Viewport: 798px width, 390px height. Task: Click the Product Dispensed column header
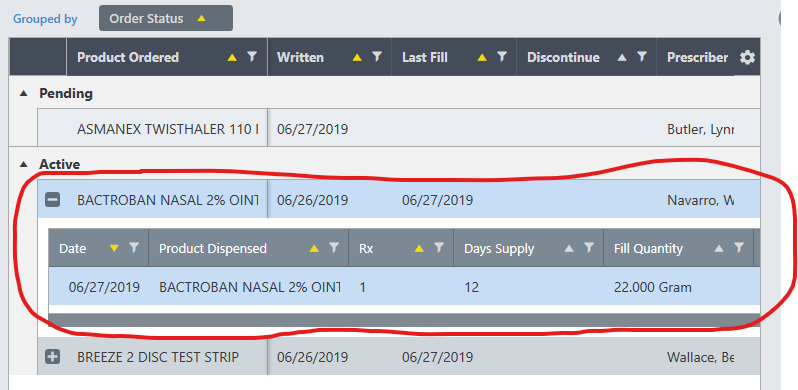(249, 248)
